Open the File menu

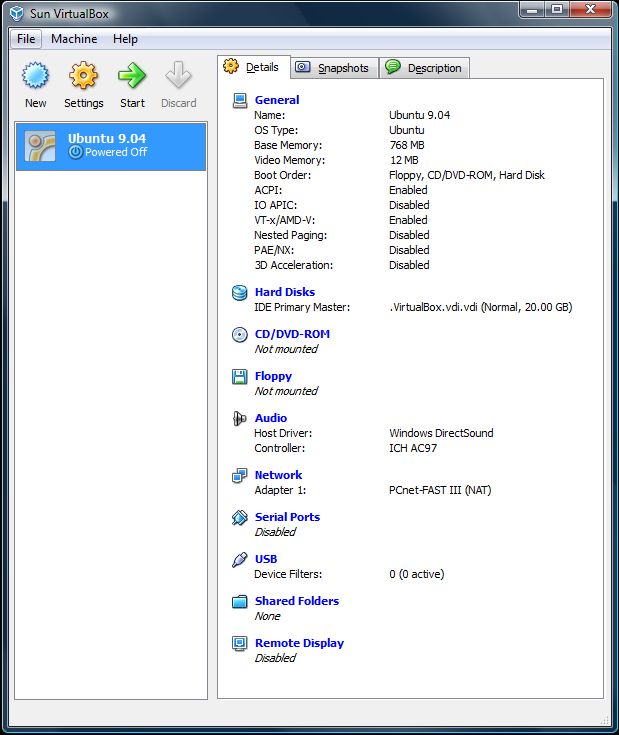click(x=26, y=39)
